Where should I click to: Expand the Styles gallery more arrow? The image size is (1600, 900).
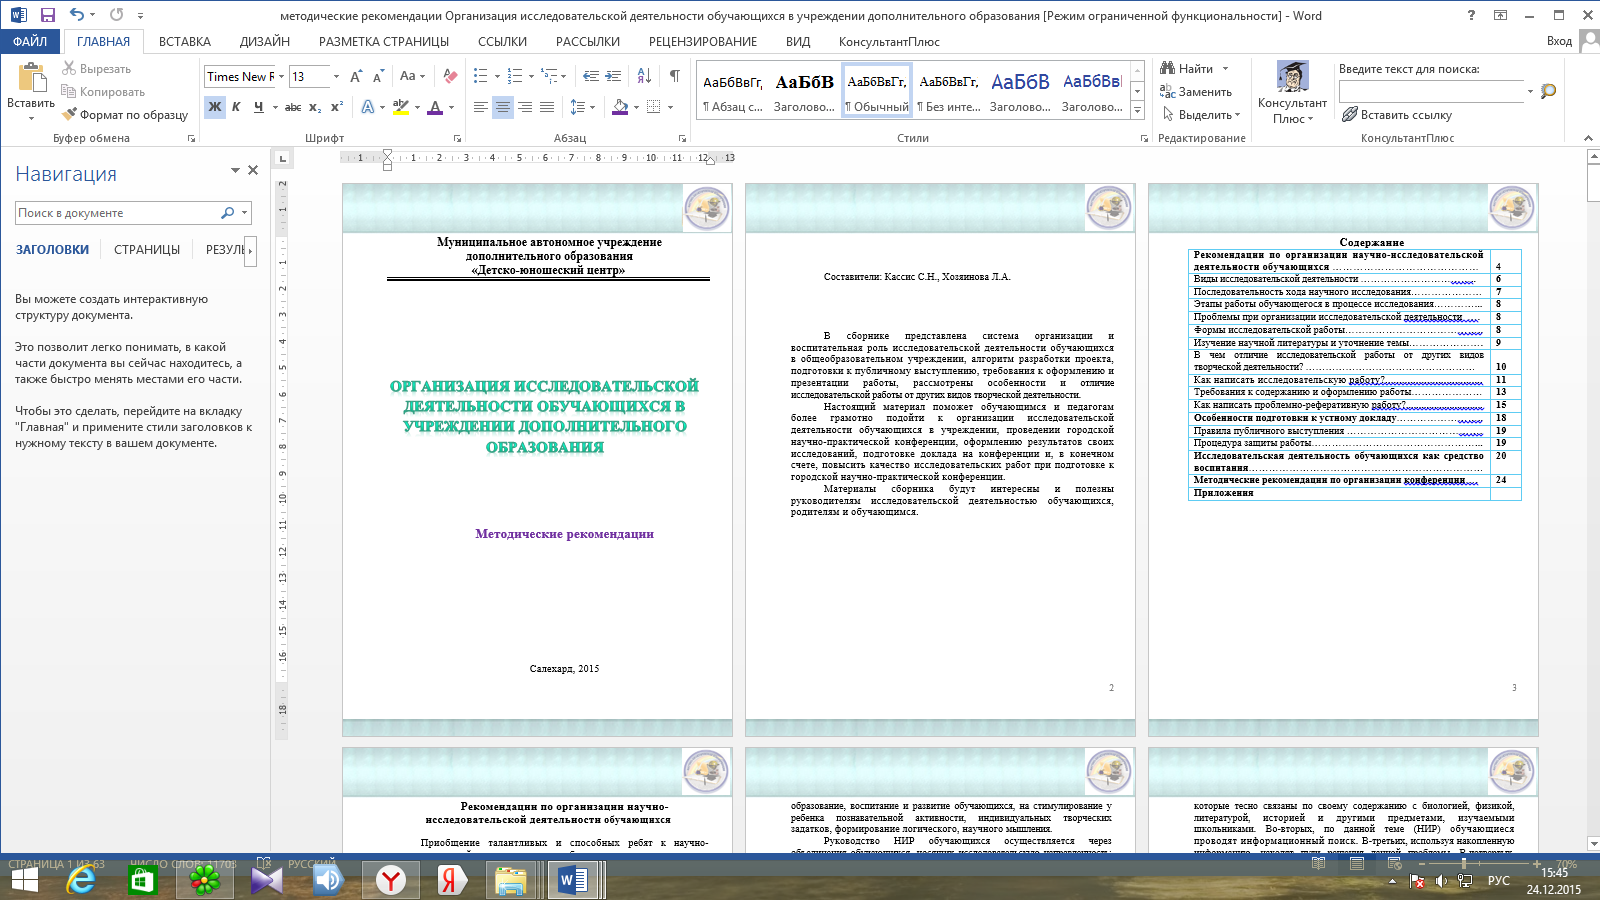pyautogui.click(x=1137, y=111)
